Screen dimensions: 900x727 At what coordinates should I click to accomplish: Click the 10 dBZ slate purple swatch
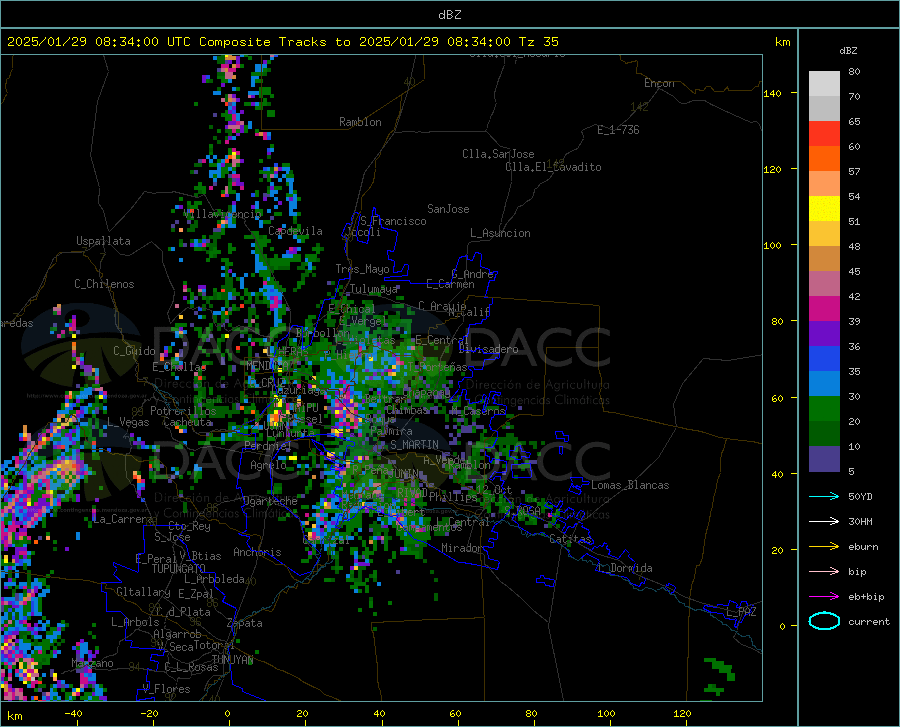pyautogui.click(x=824, y=459)
